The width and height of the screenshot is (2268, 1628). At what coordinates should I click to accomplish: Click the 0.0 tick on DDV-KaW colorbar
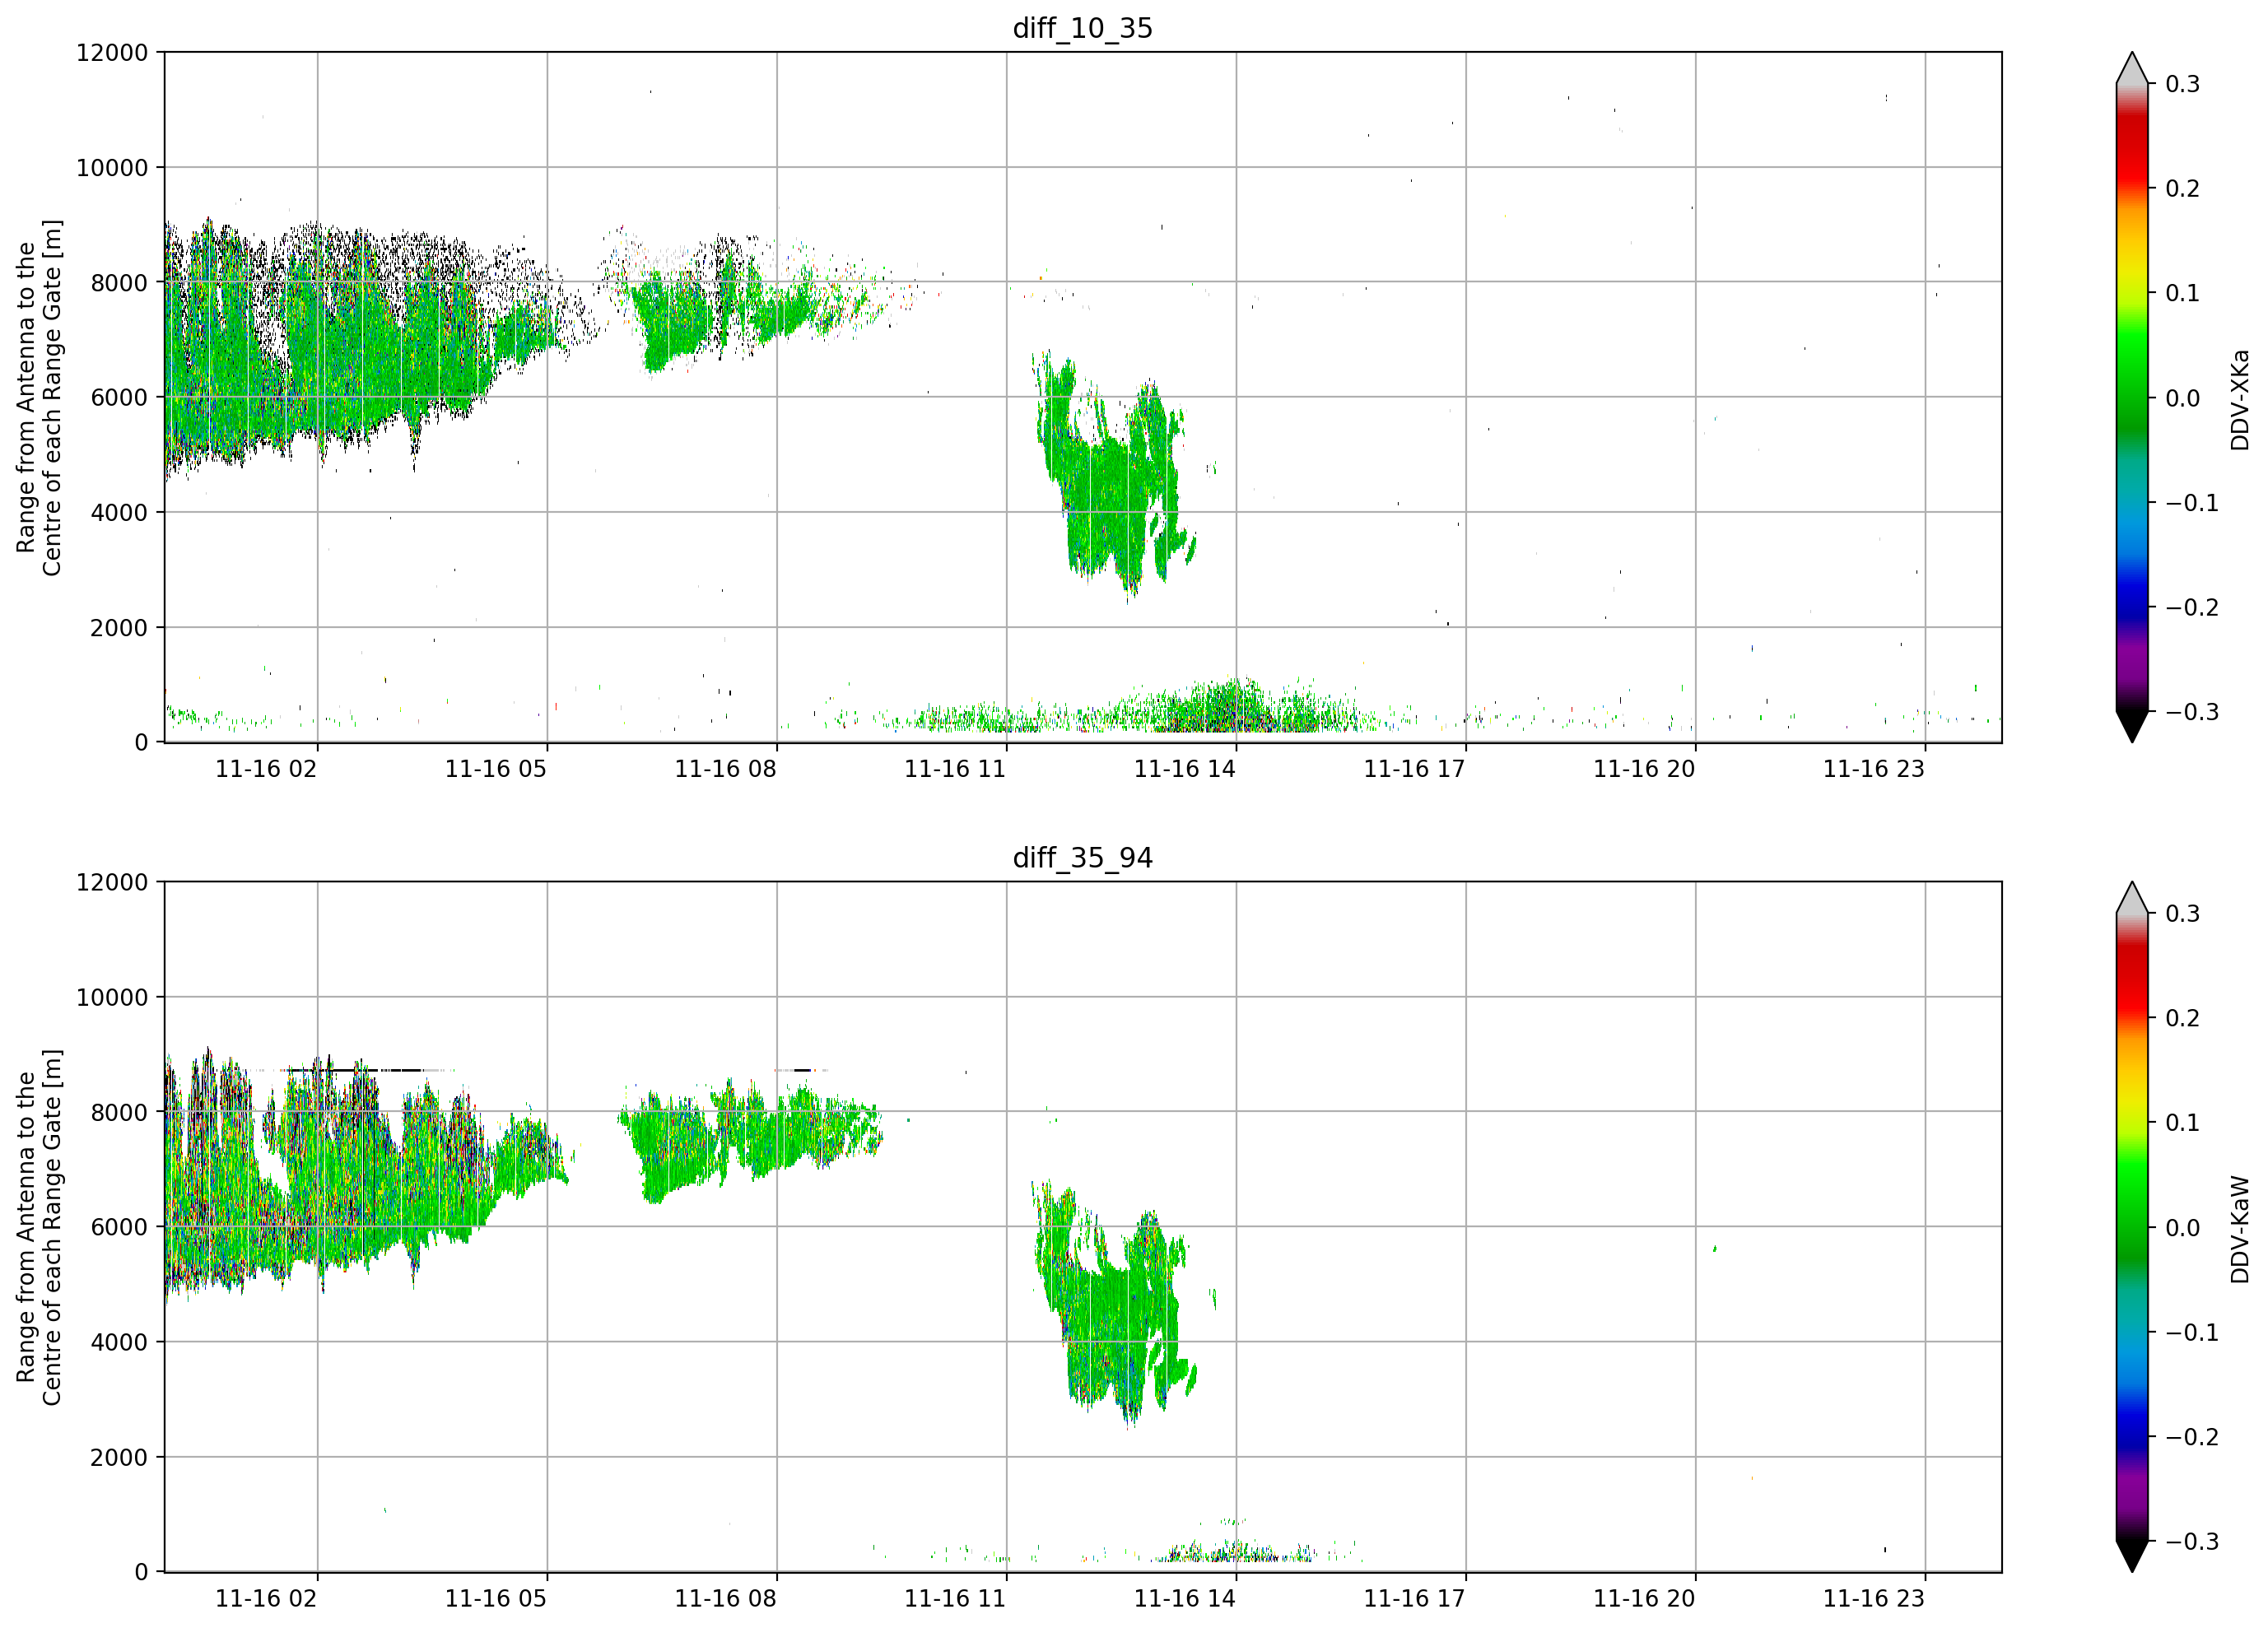pyautogui.click(x=2182, y=1228)
